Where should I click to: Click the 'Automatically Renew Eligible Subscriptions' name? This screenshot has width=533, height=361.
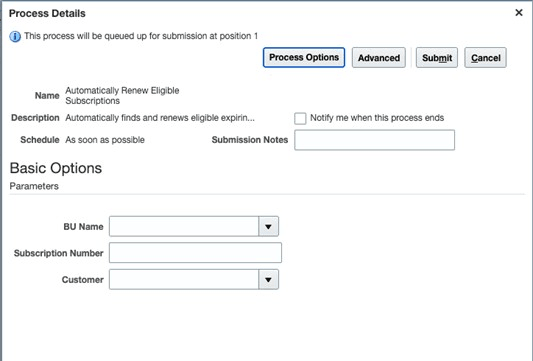tap(122, 96)
